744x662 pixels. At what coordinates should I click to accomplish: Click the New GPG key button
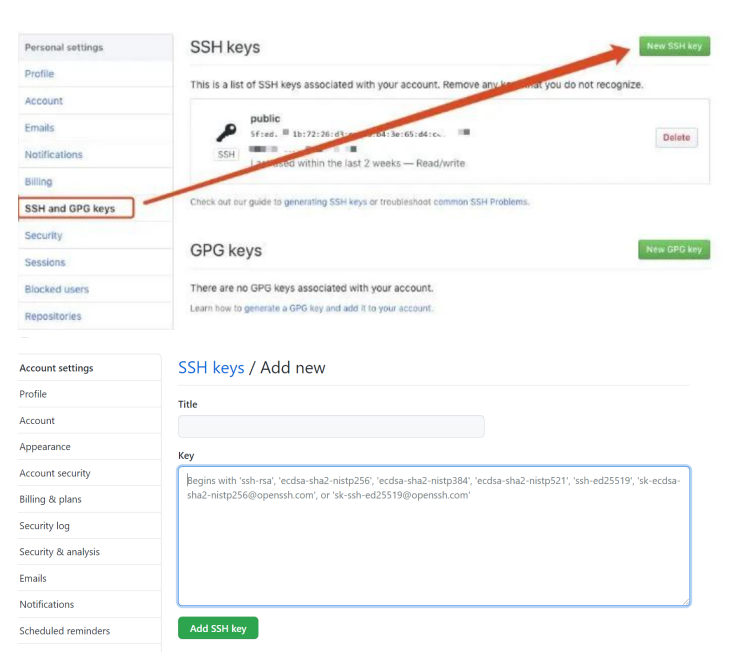coord(674,249)
